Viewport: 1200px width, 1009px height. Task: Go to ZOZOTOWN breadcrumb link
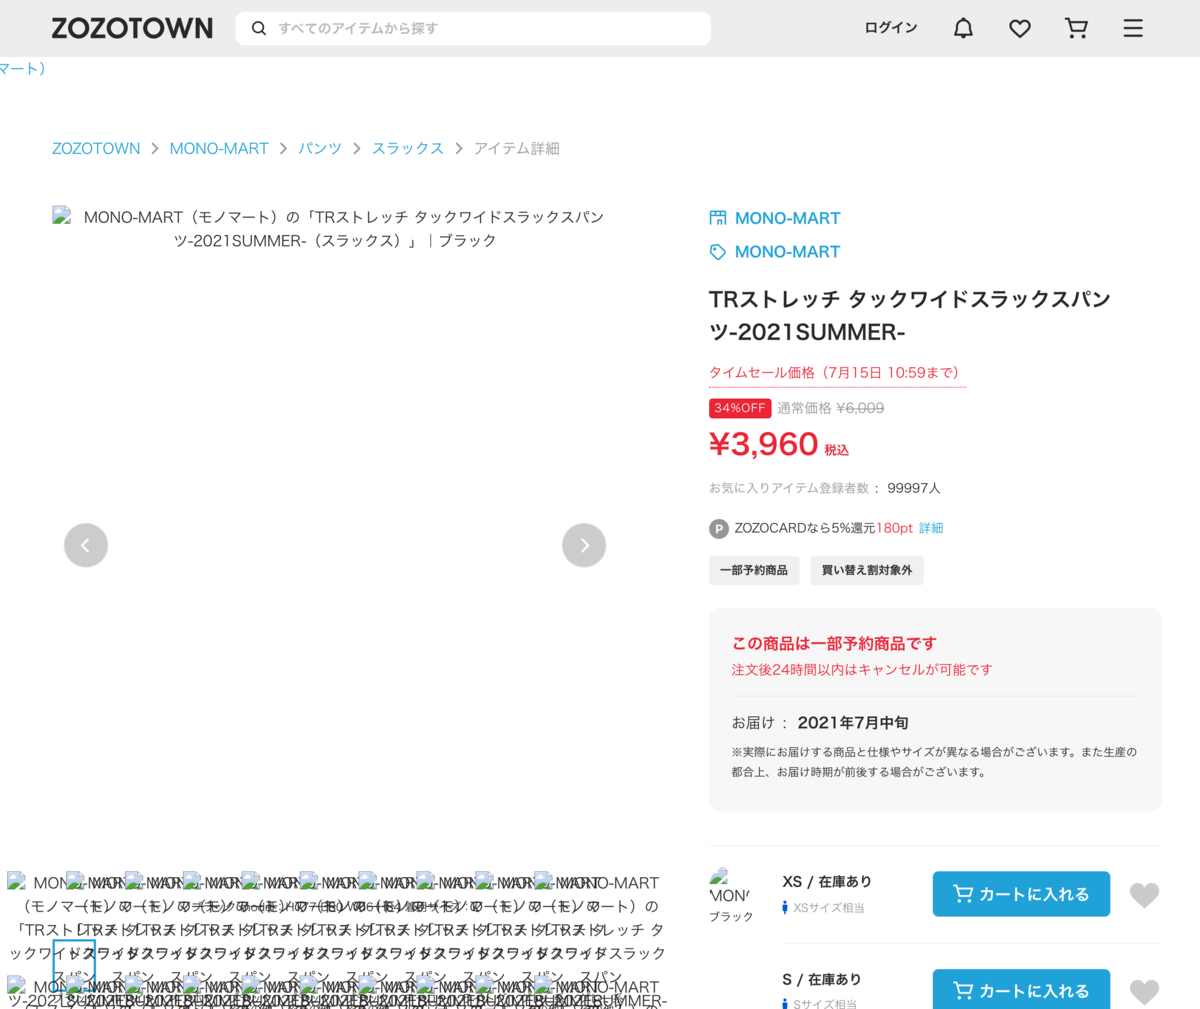tap(96, 148)
